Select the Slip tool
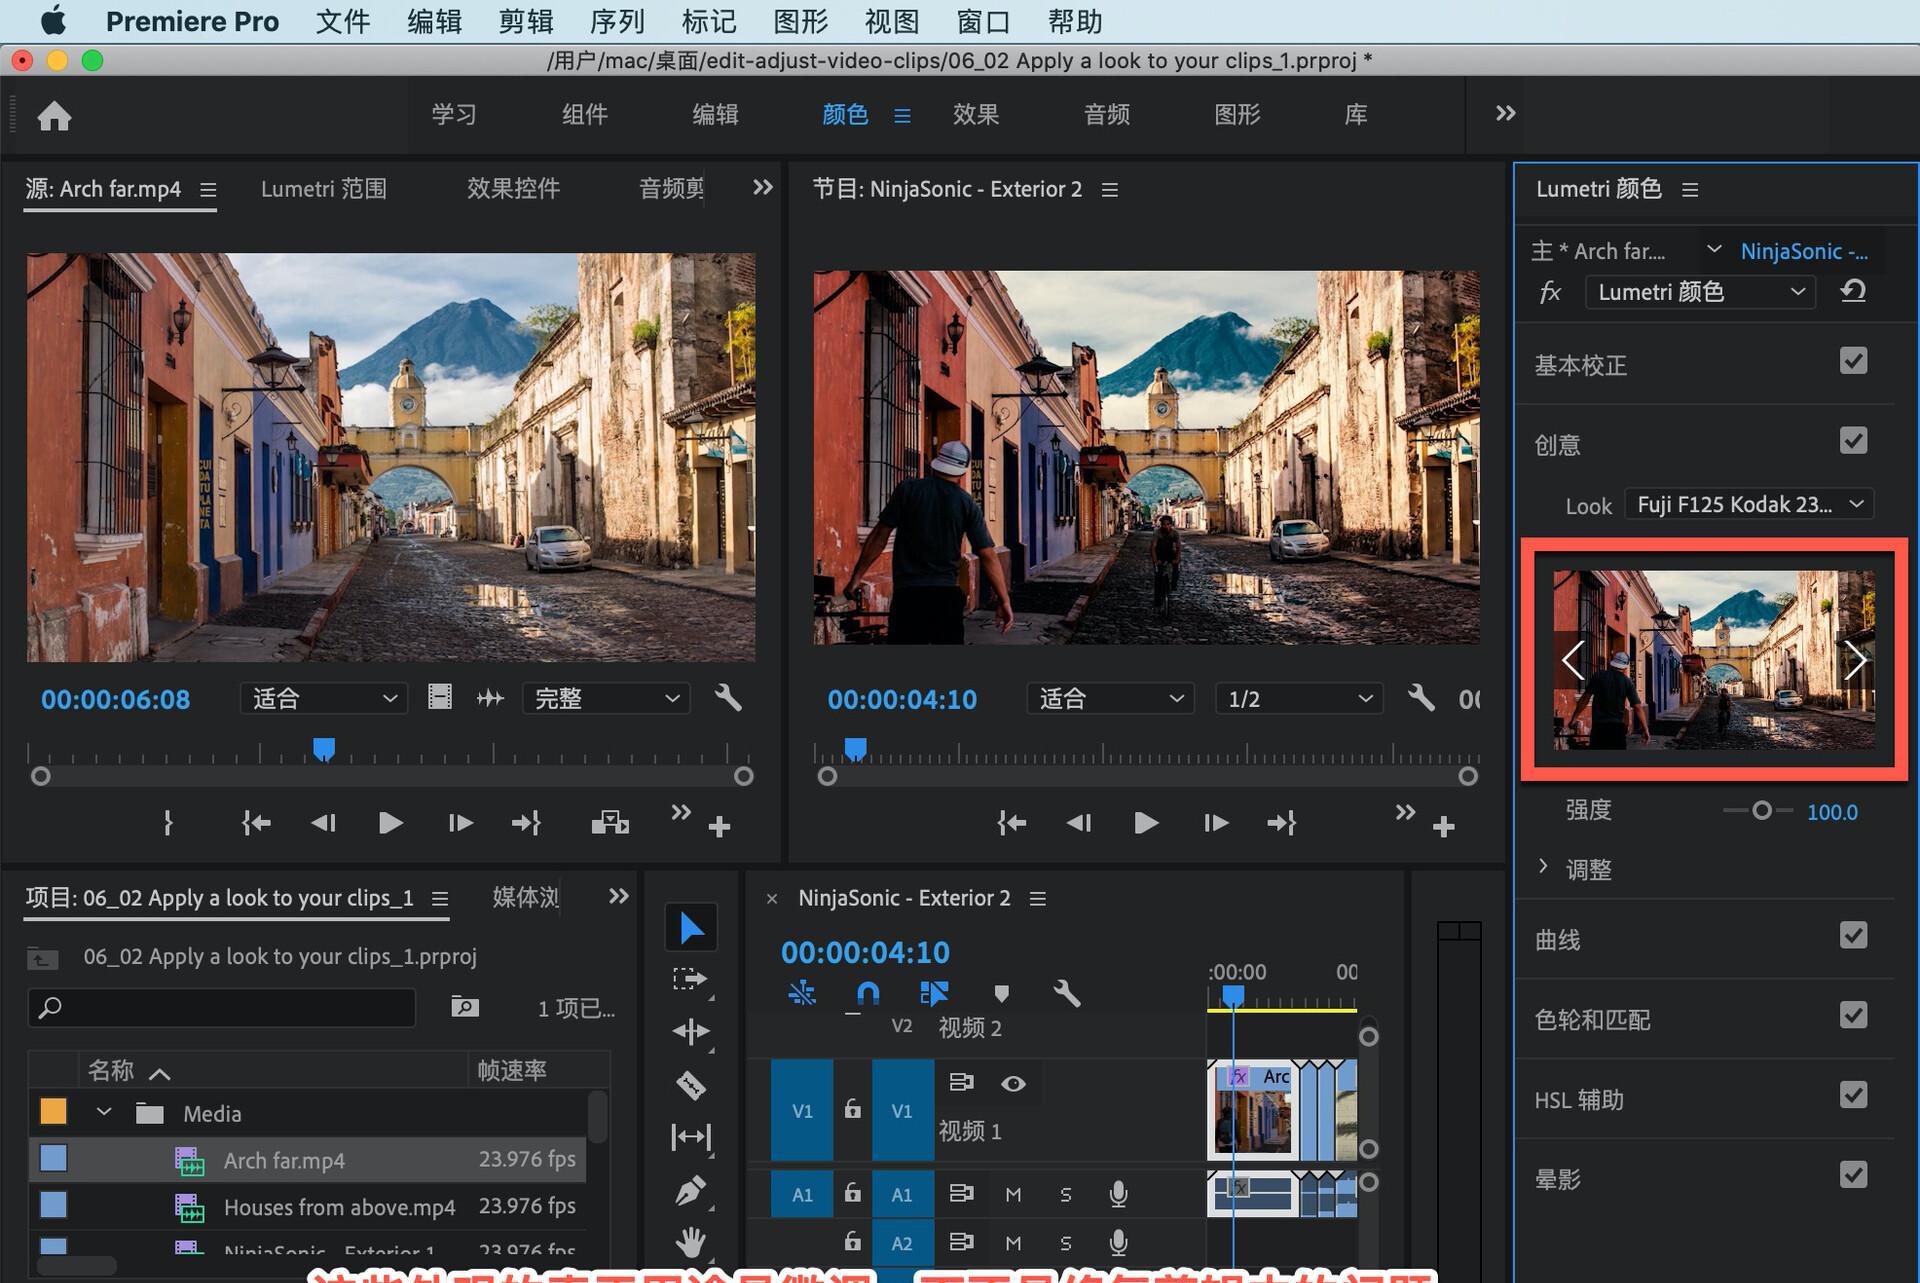 point(690,1137)
